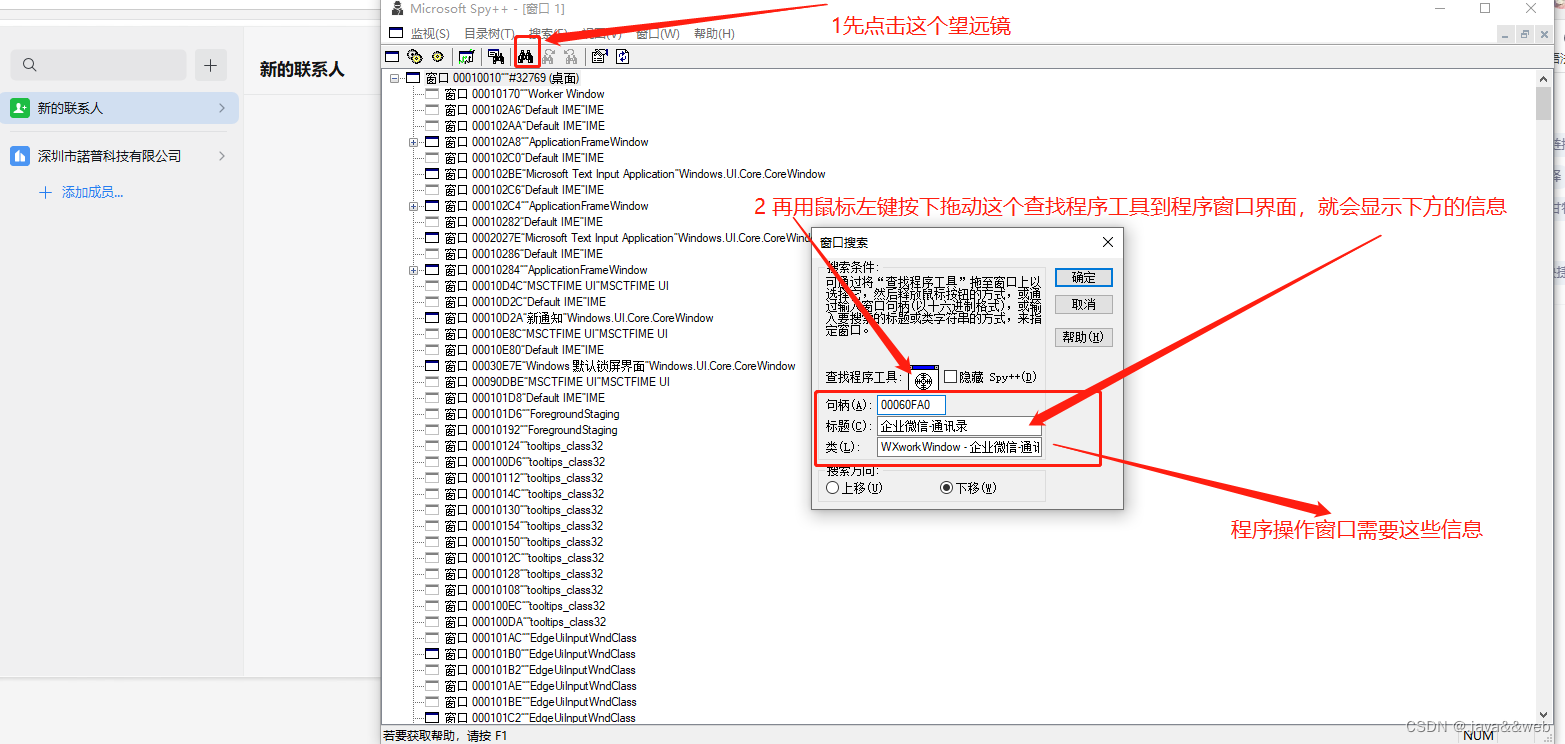Viewport: 1565px width, 744px height.
Task: Select the 上移(U) radio button
Action: tap(833, 488)
